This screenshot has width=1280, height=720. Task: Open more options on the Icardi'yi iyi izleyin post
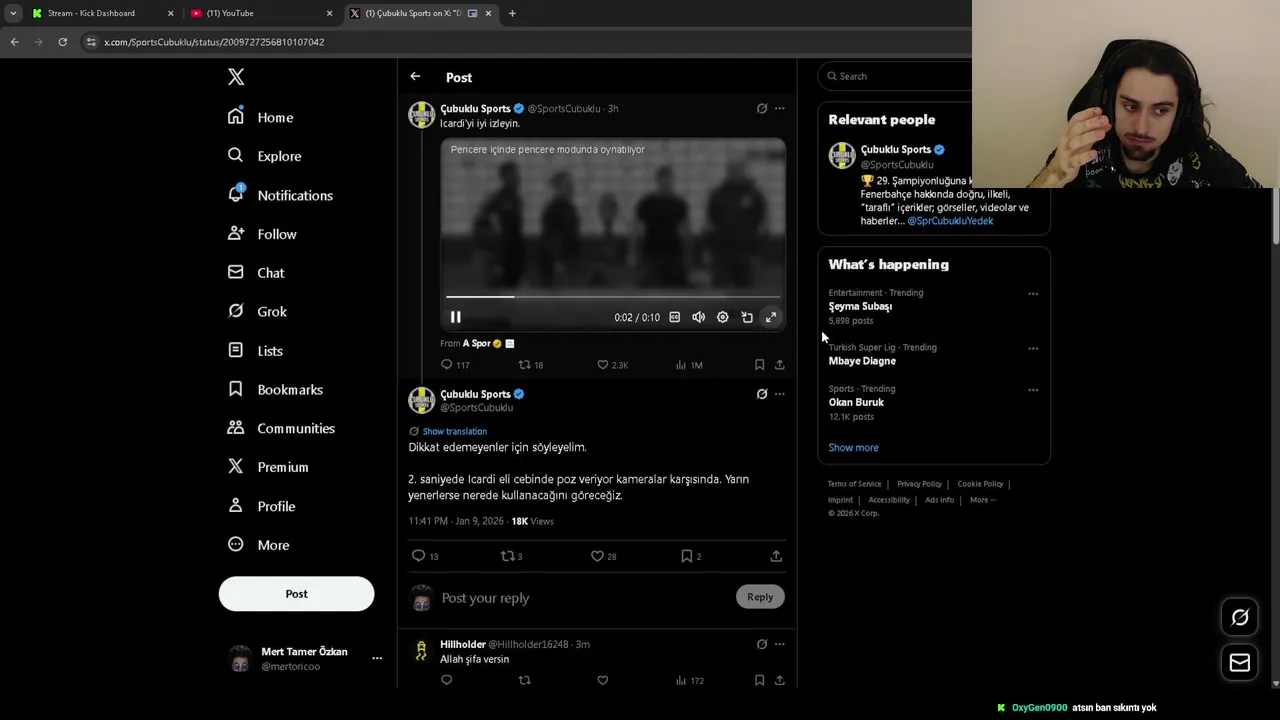point(780,108)
